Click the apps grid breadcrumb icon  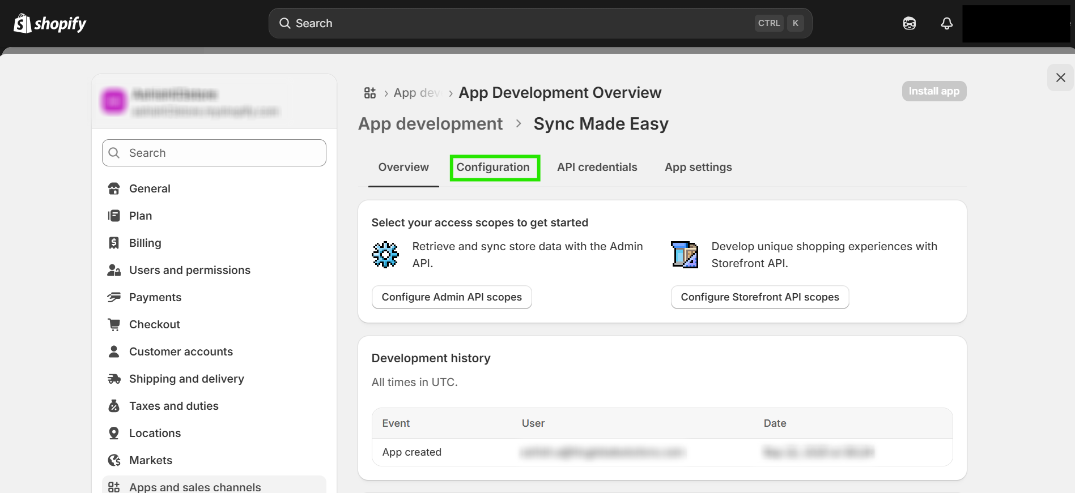[370, 93]
